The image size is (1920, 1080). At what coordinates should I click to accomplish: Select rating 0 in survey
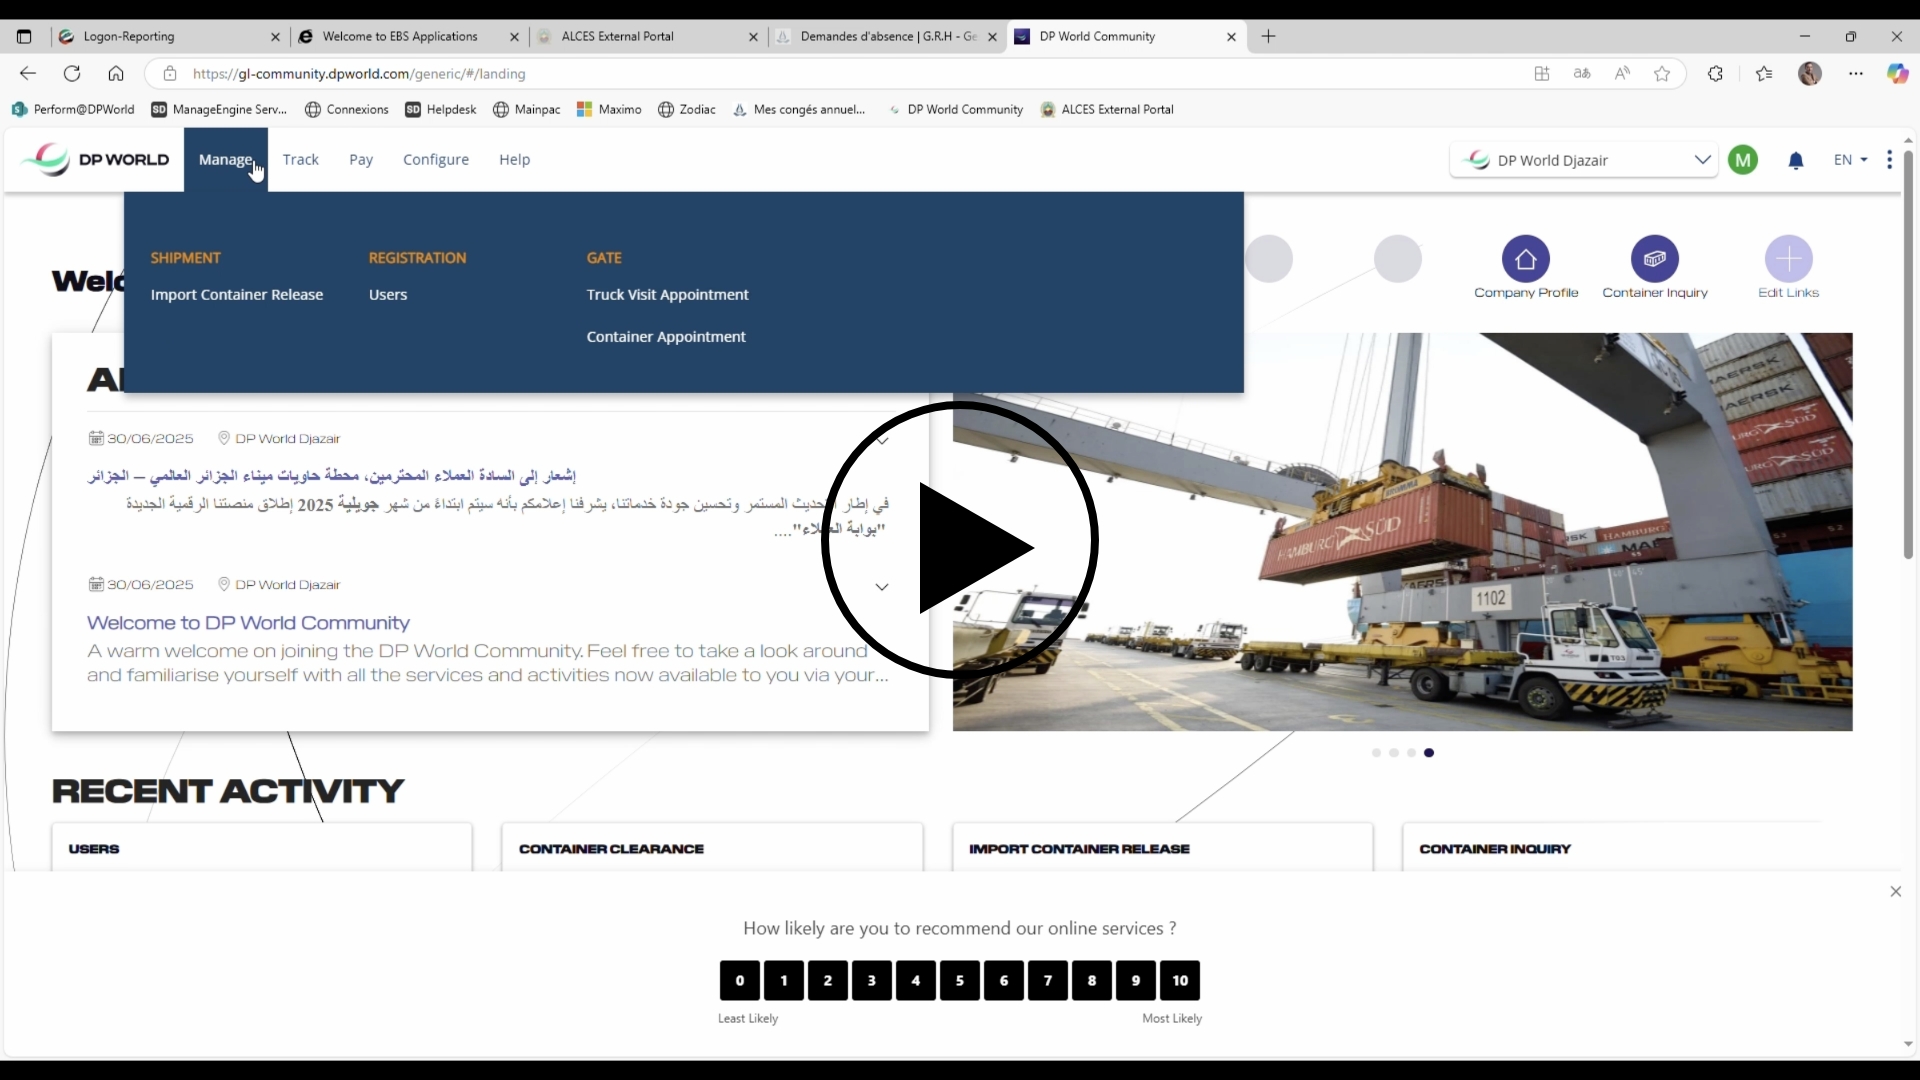[x=740, y=981]
